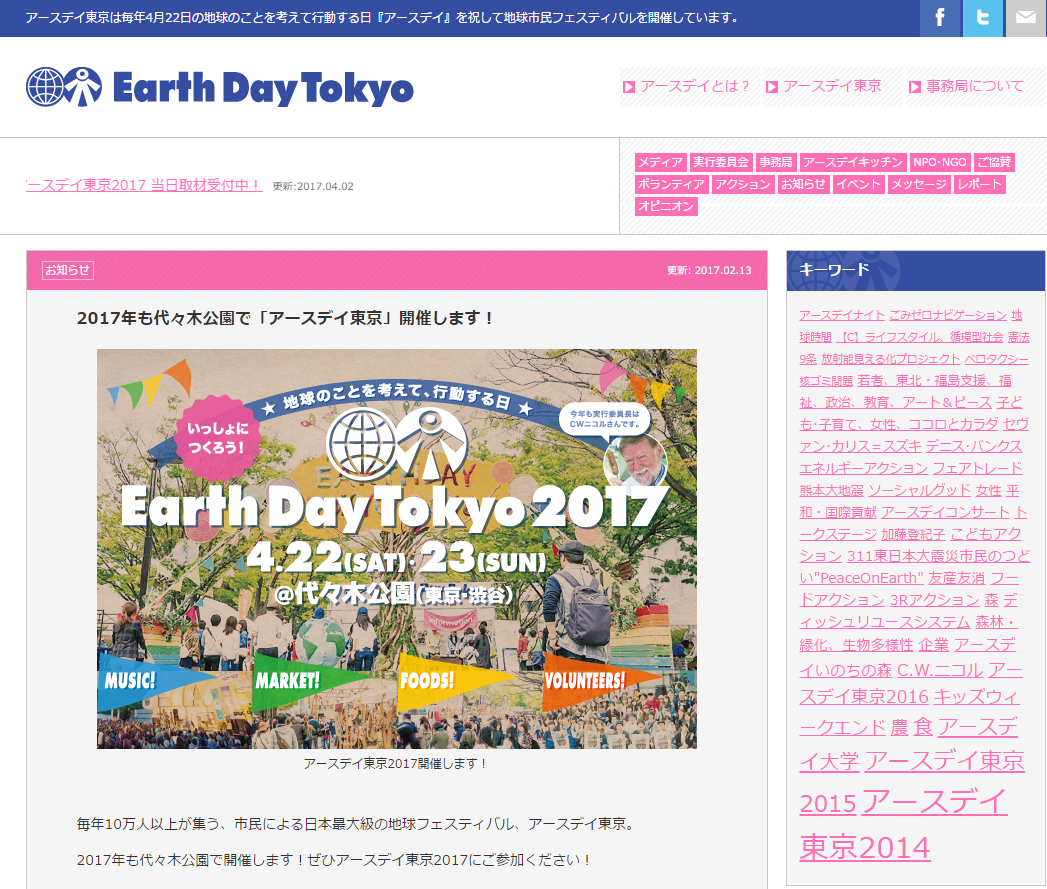This screenshot has height=889, width=1047.
Task: Click keyword キッズウィークエンド
Action: (909, 712)
